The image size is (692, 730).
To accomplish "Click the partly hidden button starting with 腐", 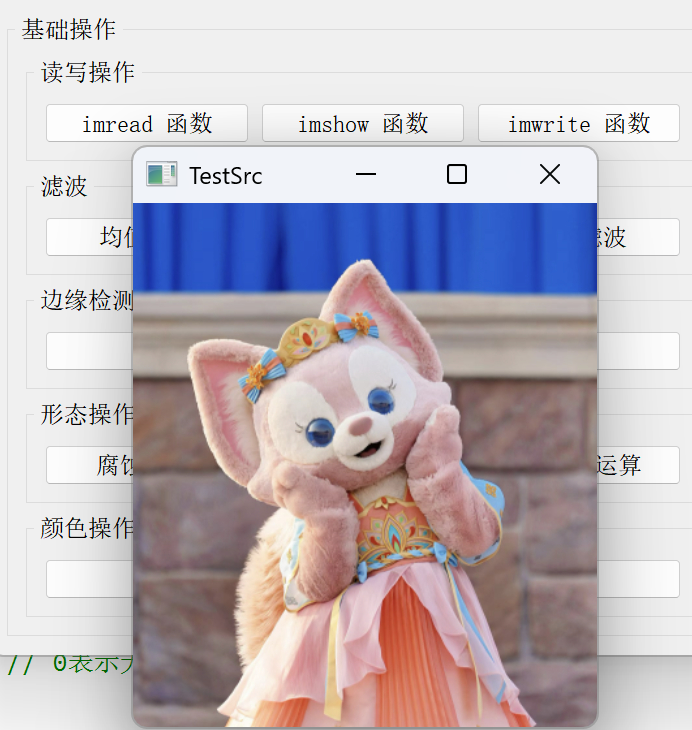I will coord(89,465).
